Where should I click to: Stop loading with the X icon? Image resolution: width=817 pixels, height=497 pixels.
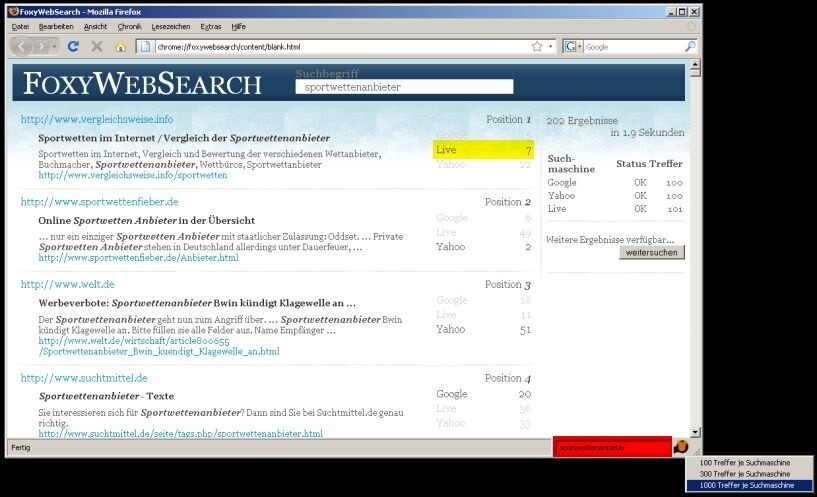click(x=97, y=46)
